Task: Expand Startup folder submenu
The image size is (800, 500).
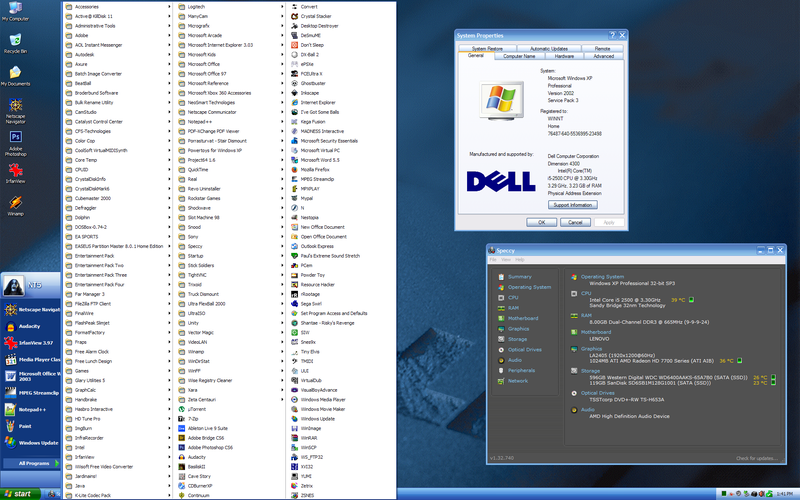Action: click(231, 256)
